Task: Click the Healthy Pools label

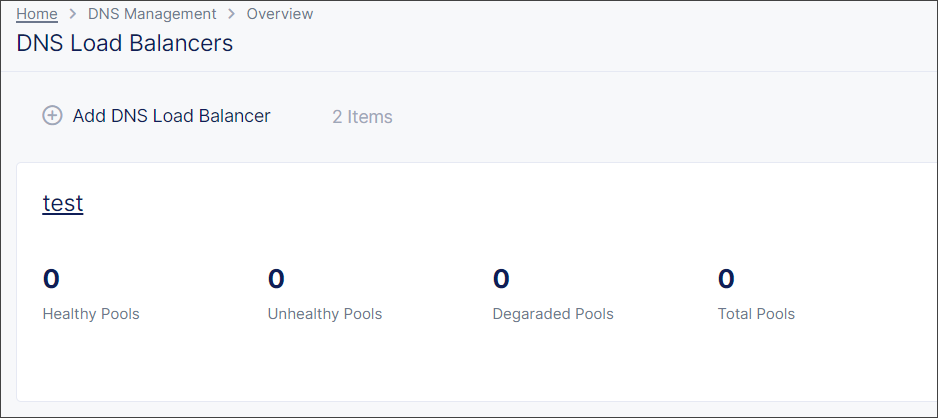Action: 91,314
